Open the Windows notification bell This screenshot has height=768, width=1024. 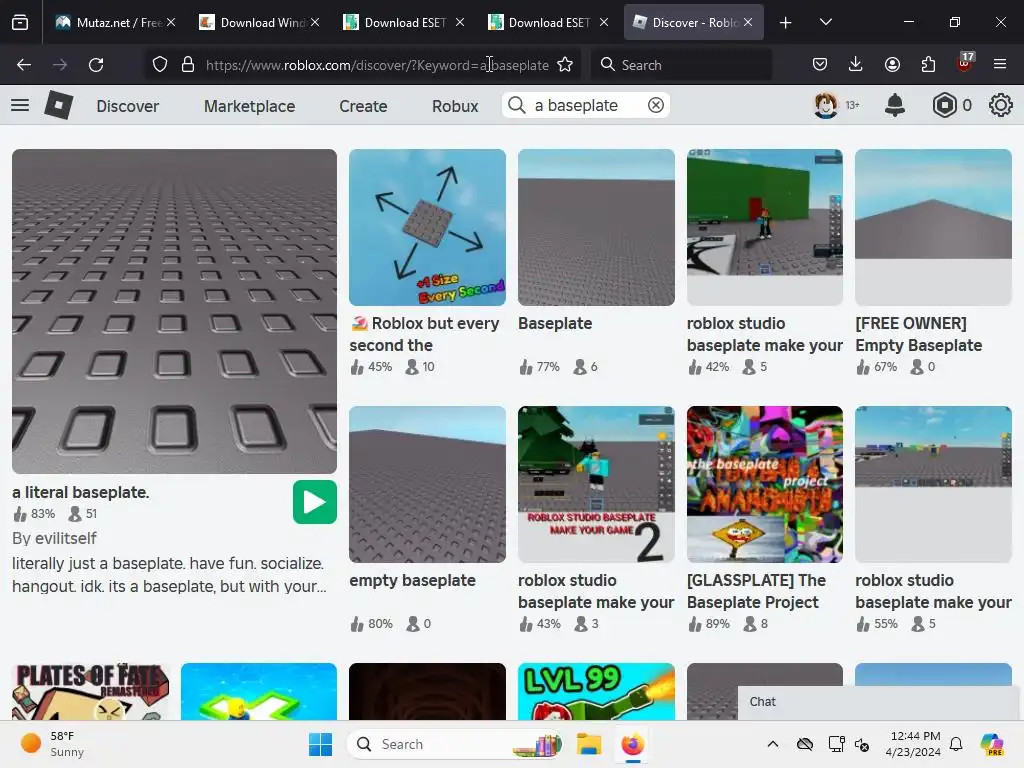tap(956, 744)
